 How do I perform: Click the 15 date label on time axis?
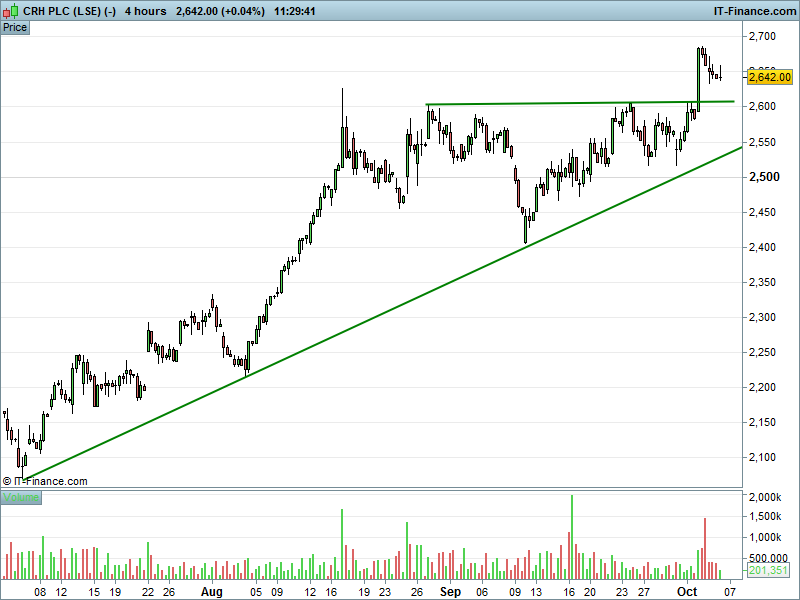94,592
